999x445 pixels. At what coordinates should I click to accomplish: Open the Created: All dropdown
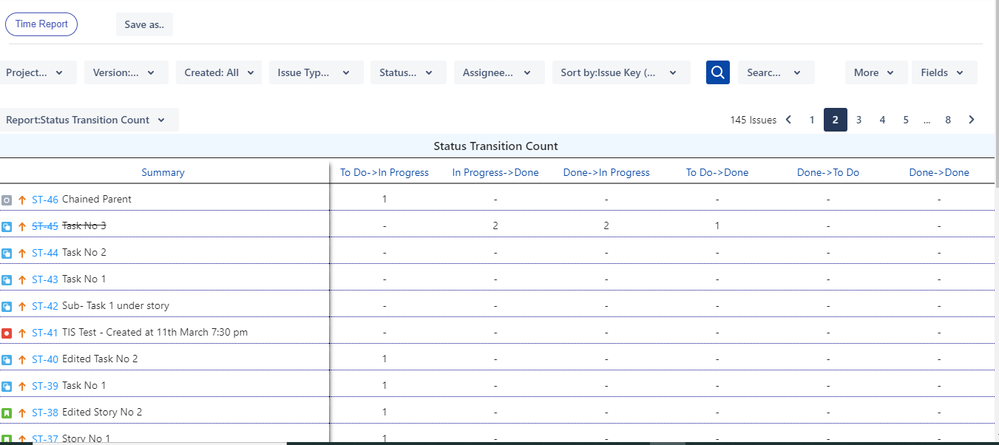[x=219, y=73]
